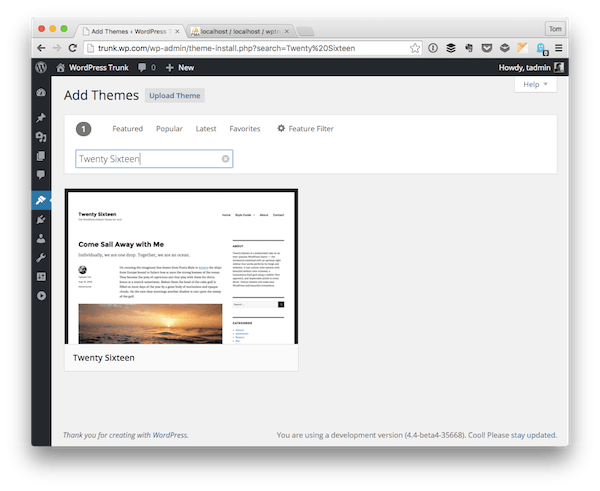Click tadmin avatar in admin bar
The width and height of the screenshot is (600, 491).
click(x=559, y=68)
